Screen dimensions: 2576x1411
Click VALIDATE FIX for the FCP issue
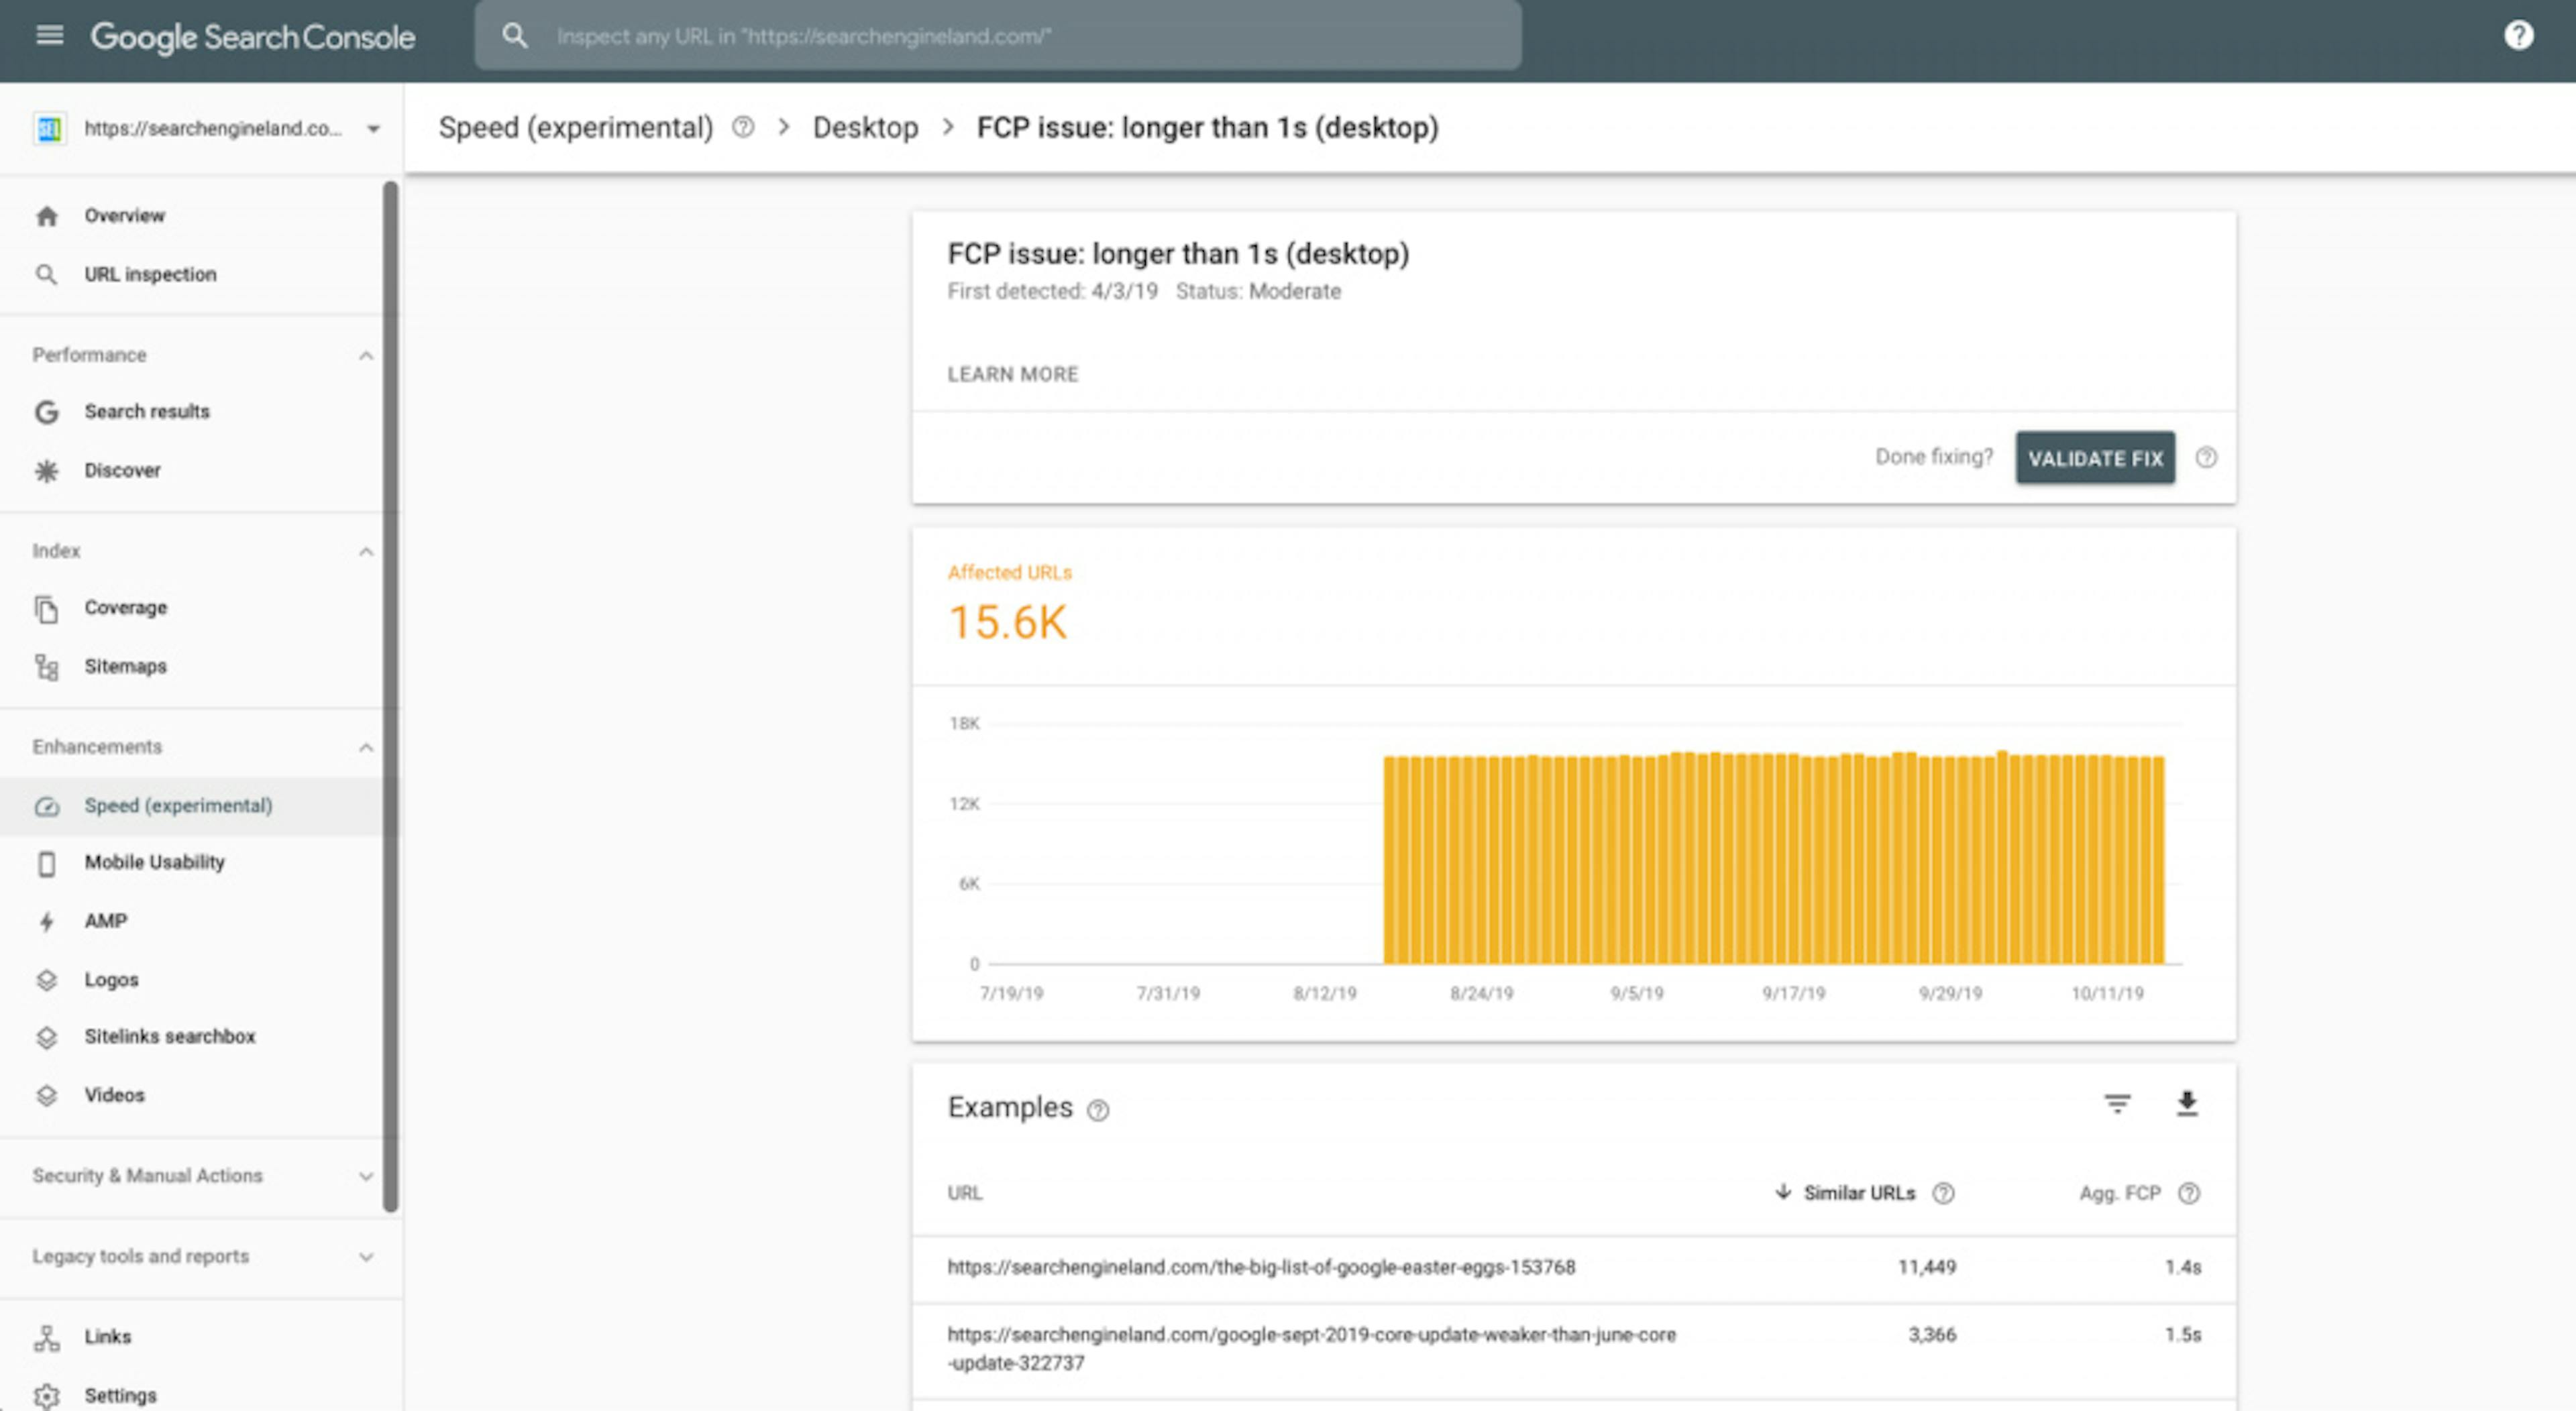[2095, 457]
